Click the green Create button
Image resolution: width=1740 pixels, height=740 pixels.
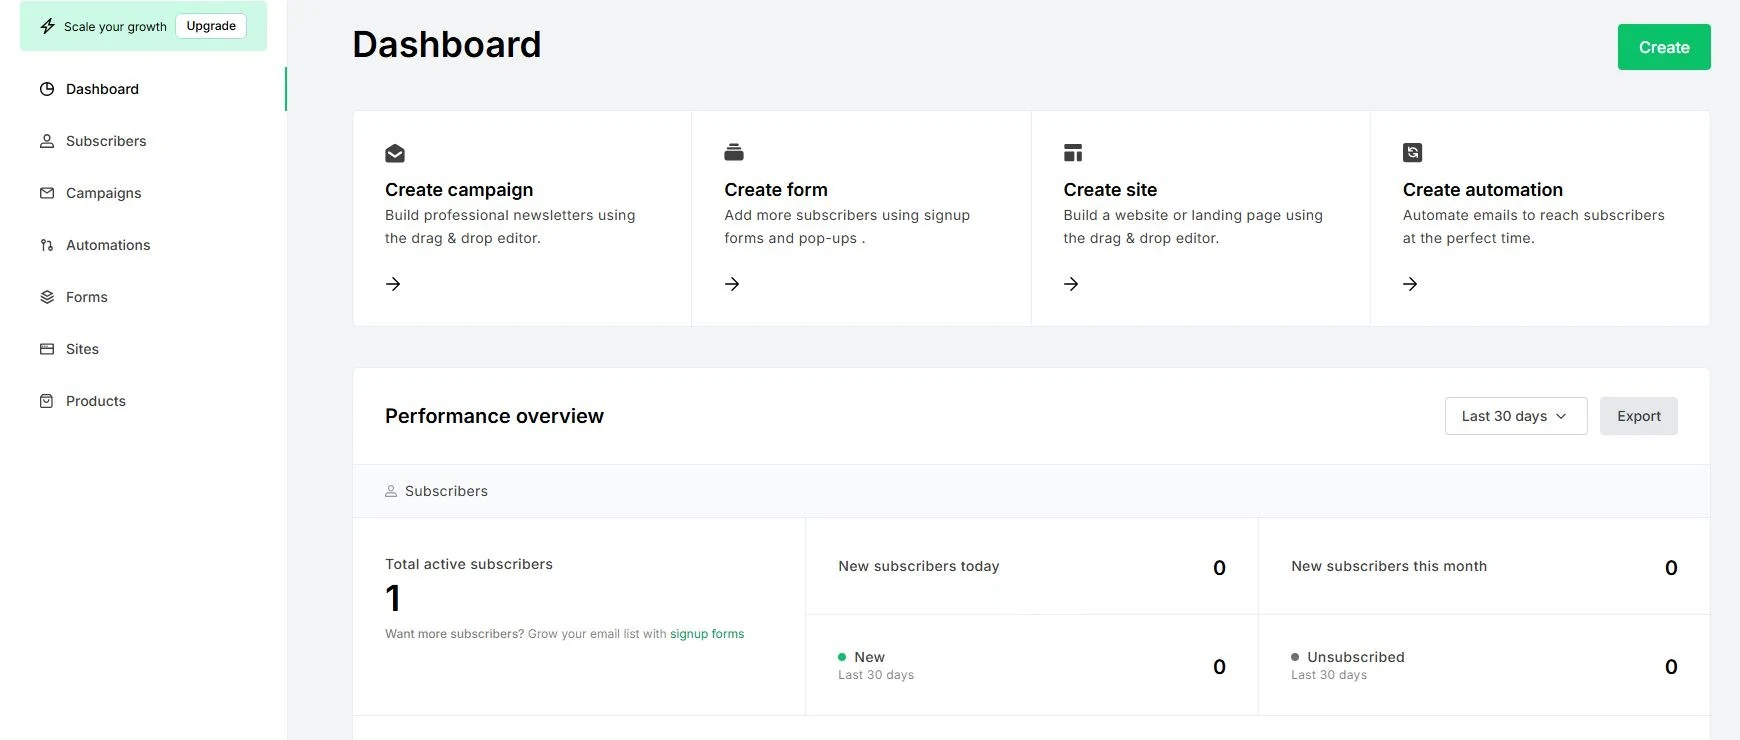pyautogui.click(x=1664, y=47)
